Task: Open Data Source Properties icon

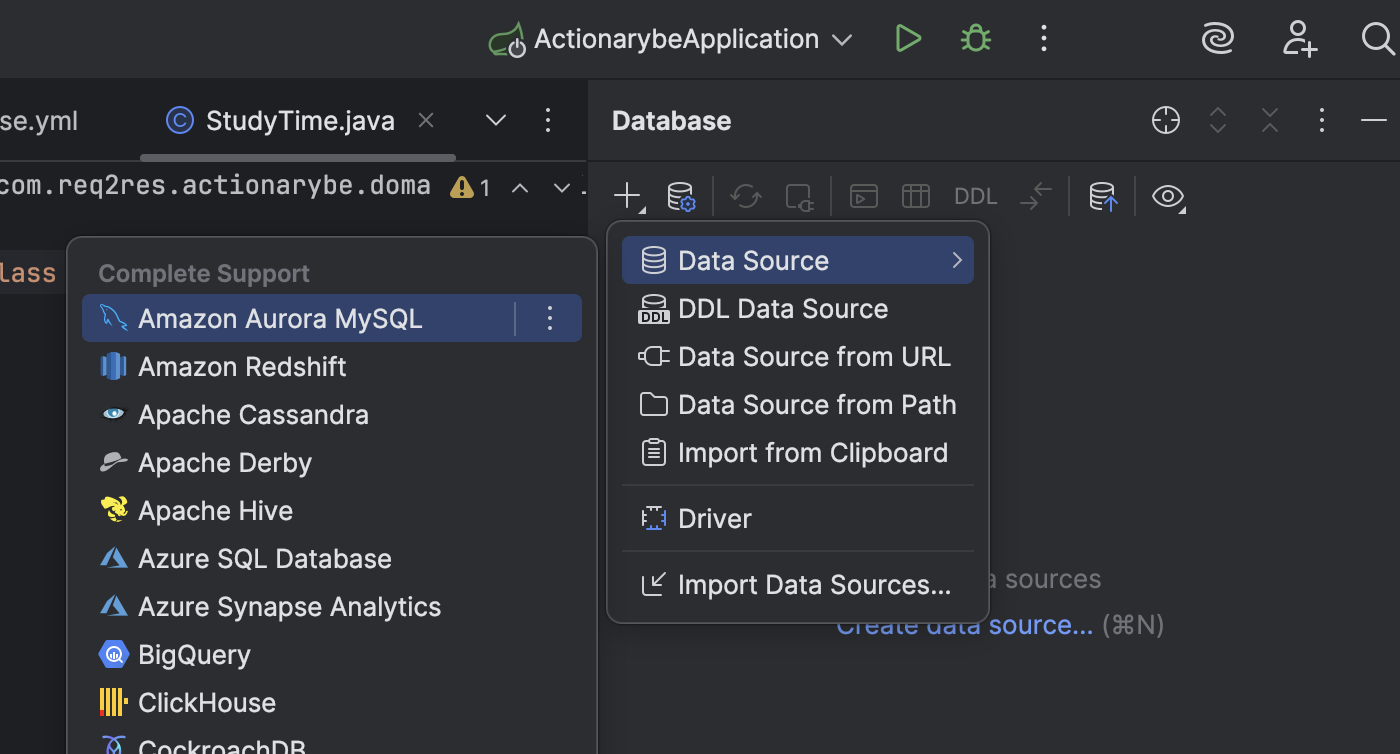Action: pos(681,196)
